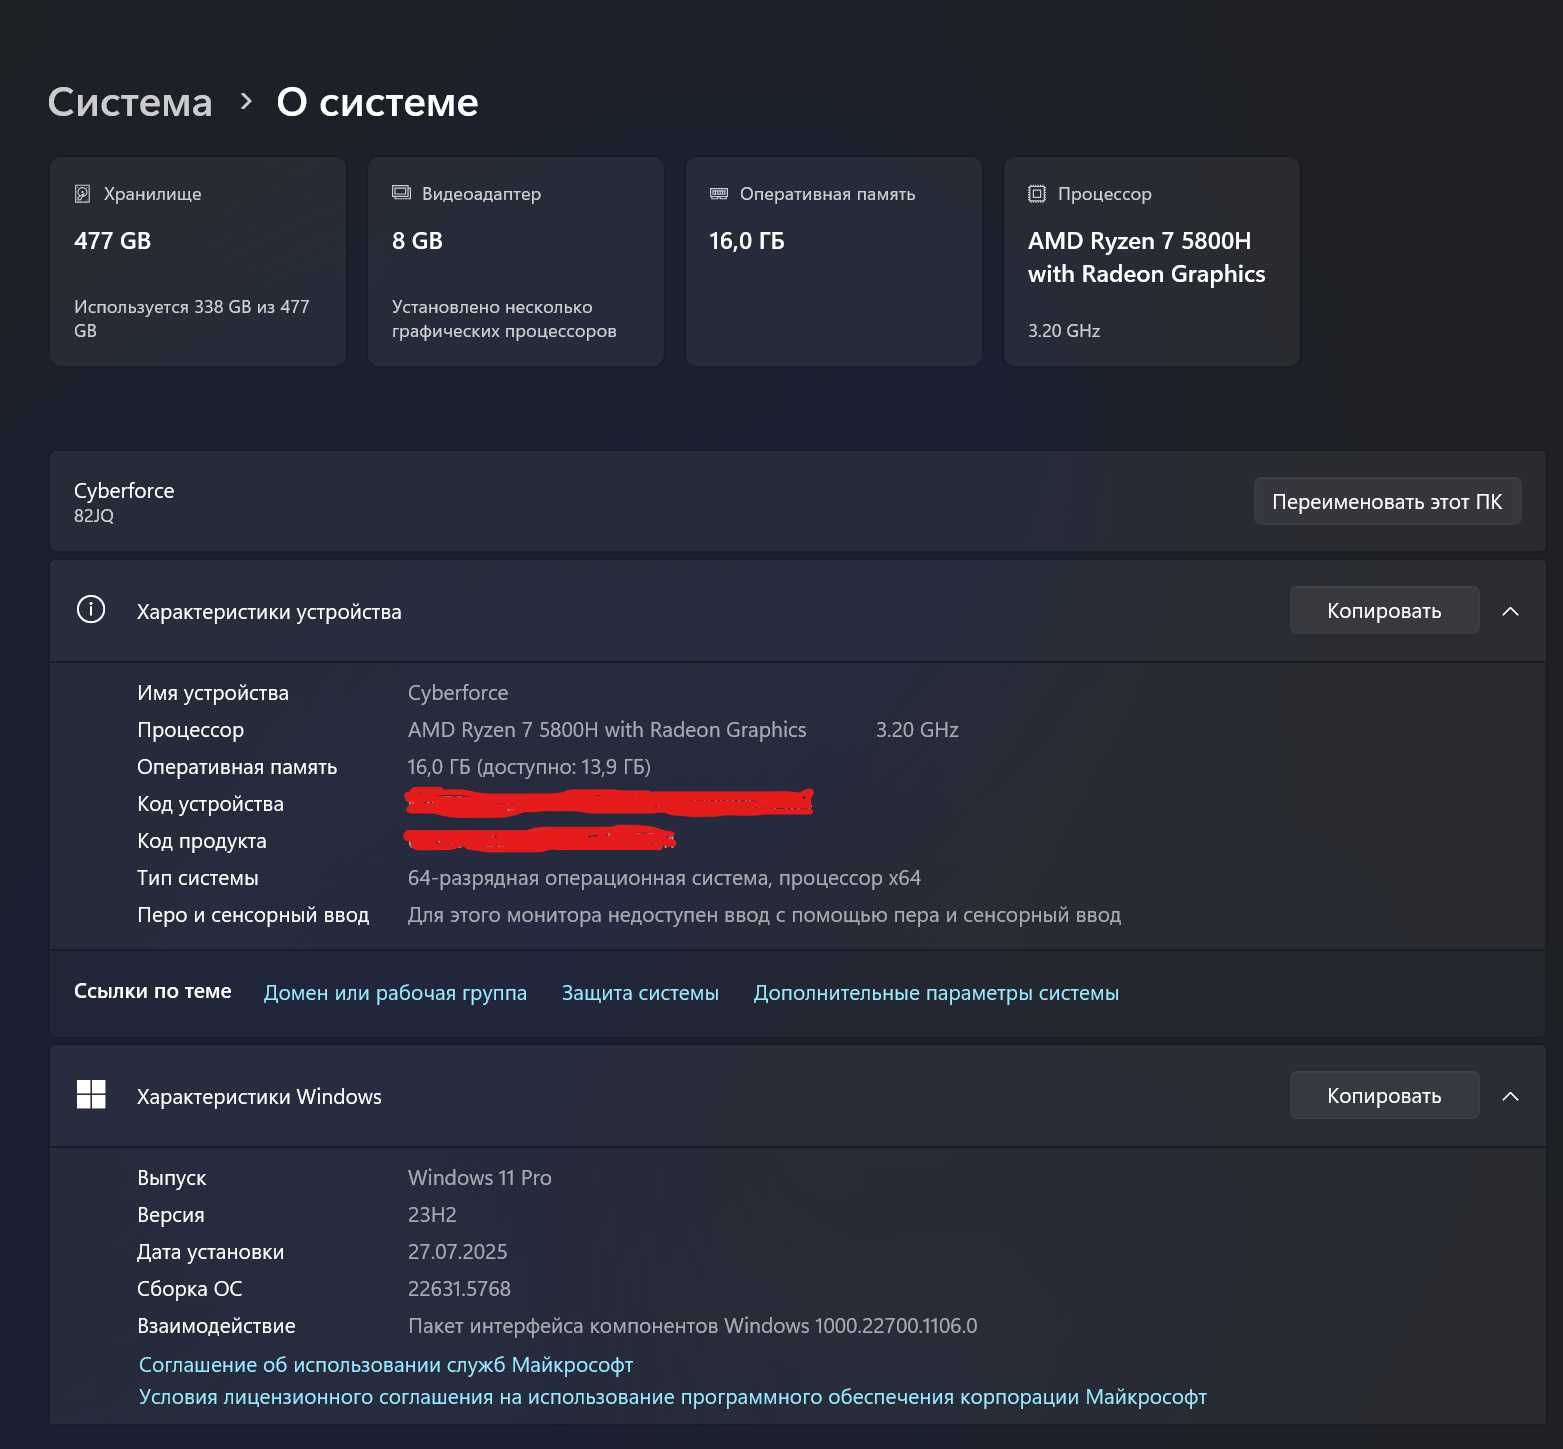This screenshot has height=1449, width=1563.
Task: Select the Cyberforce device name value
Action: [458, 693]
